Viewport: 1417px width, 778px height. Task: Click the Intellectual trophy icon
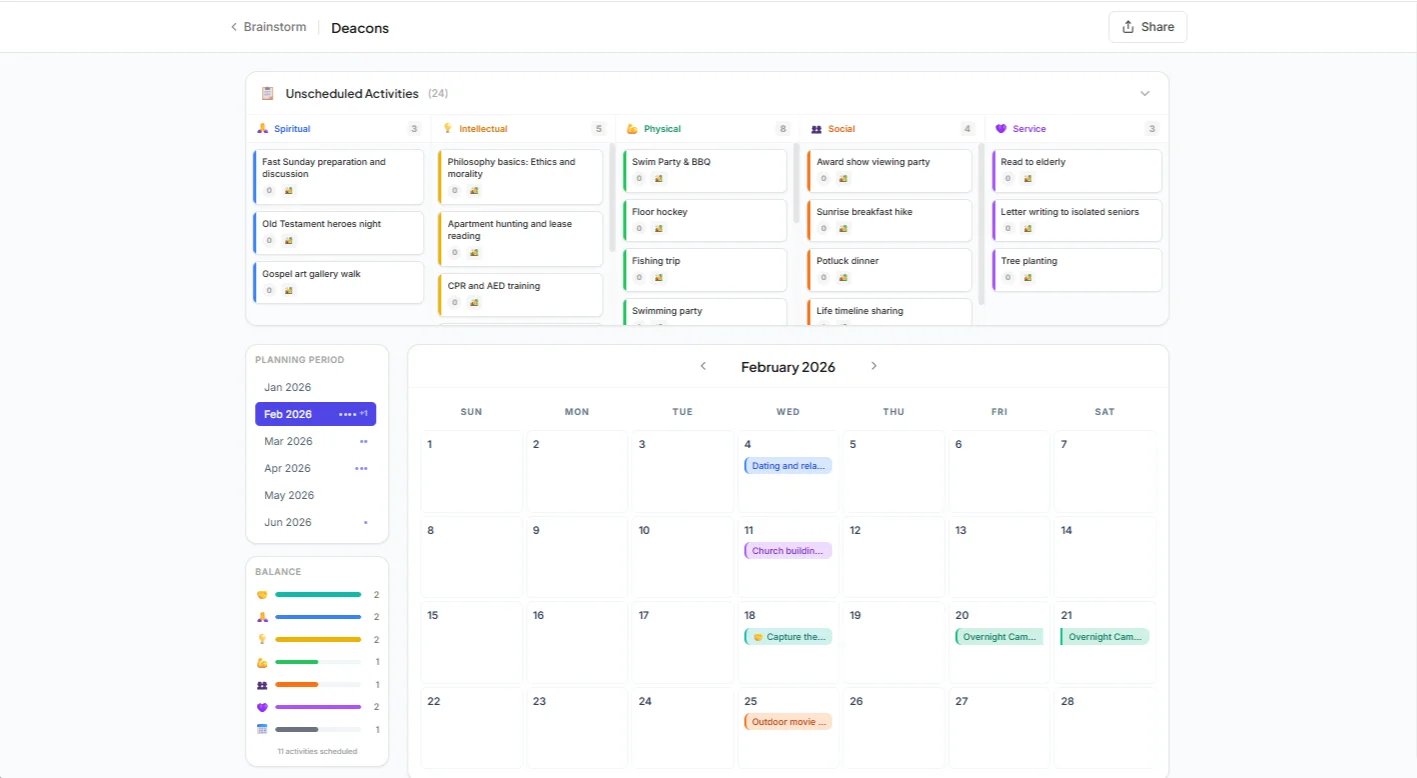(x=447, y=128)
